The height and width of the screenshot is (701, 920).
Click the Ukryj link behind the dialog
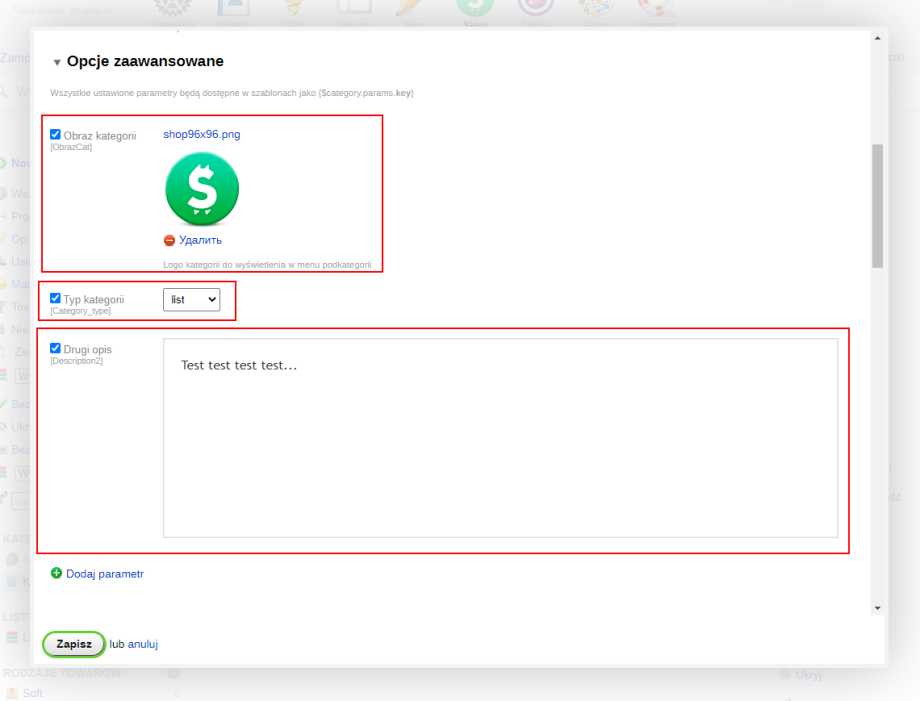[x=807, y=675]
